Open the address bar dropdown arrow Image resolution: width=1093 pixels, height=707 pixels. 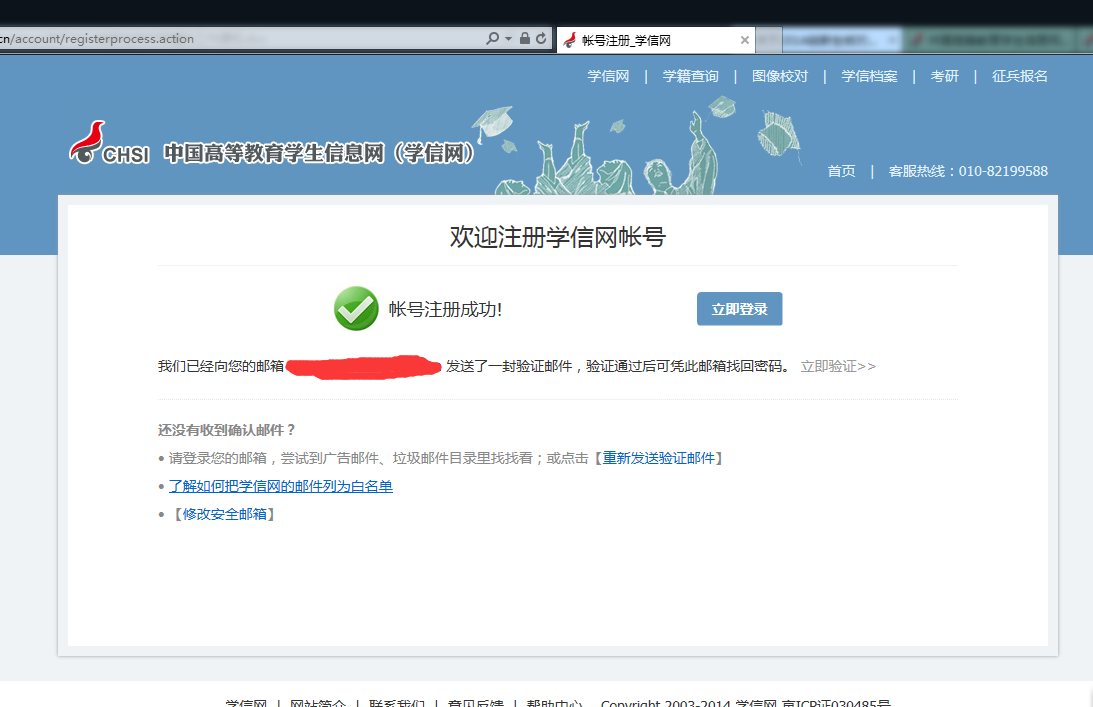(508, 39)
